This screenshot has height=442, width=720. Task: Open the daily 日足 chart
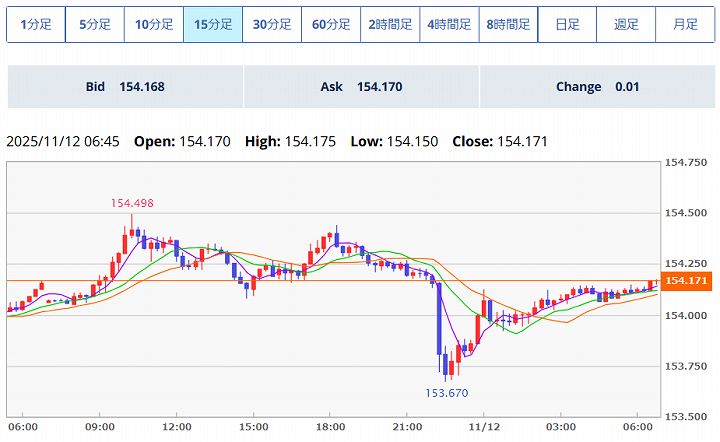tap(566, 24)
